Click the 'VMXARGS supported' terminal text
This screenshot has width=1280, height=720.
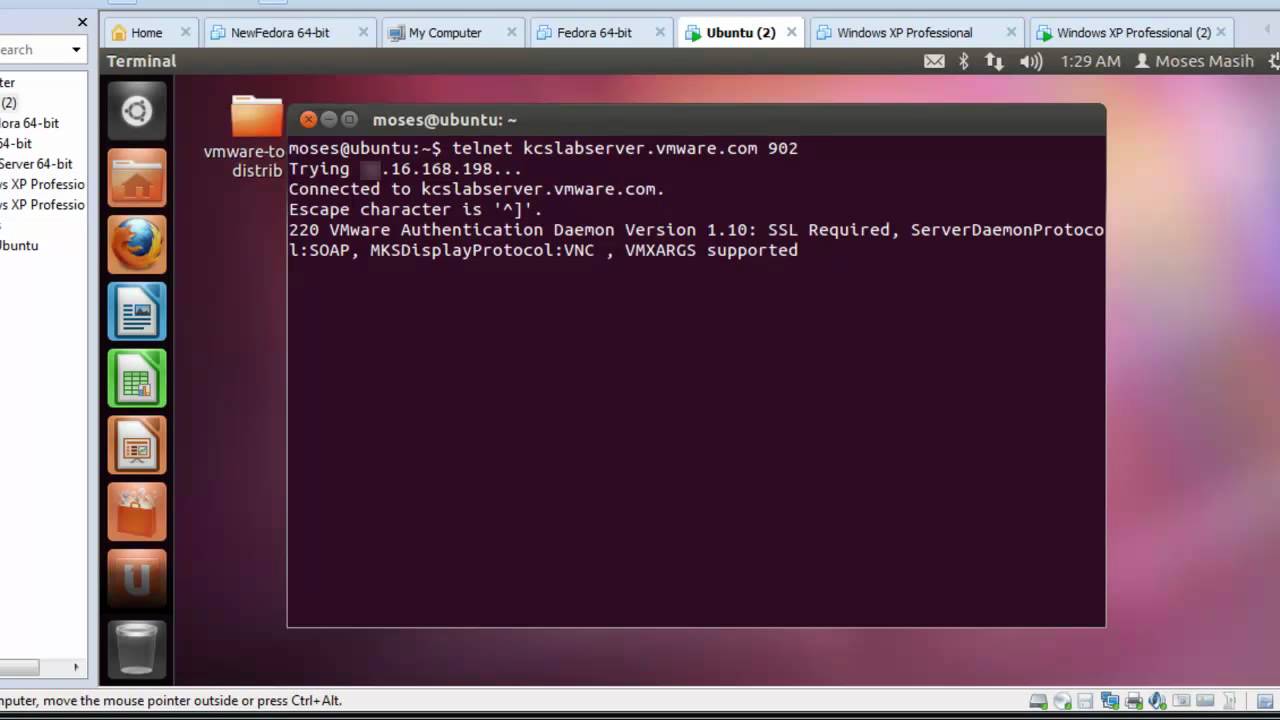point(711,250)
